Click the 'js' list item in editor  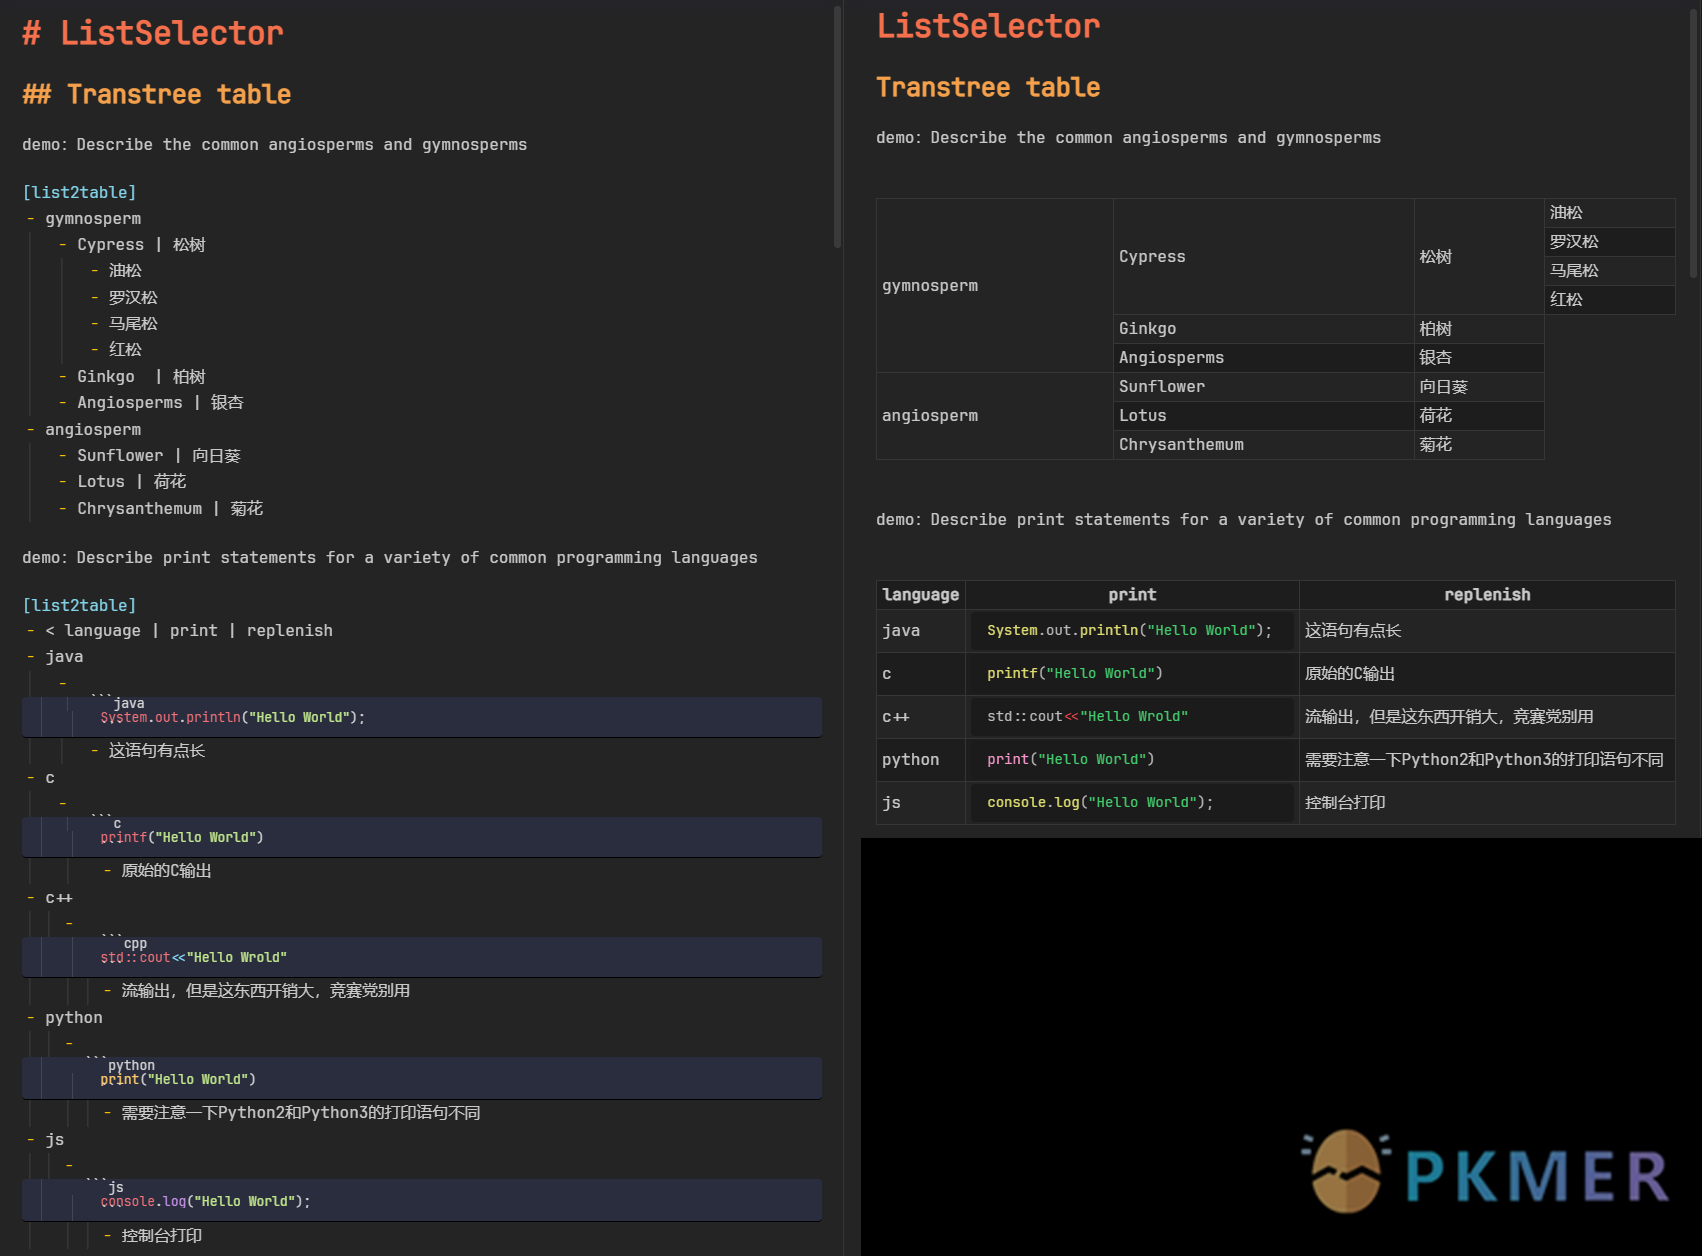point(55,1139)
